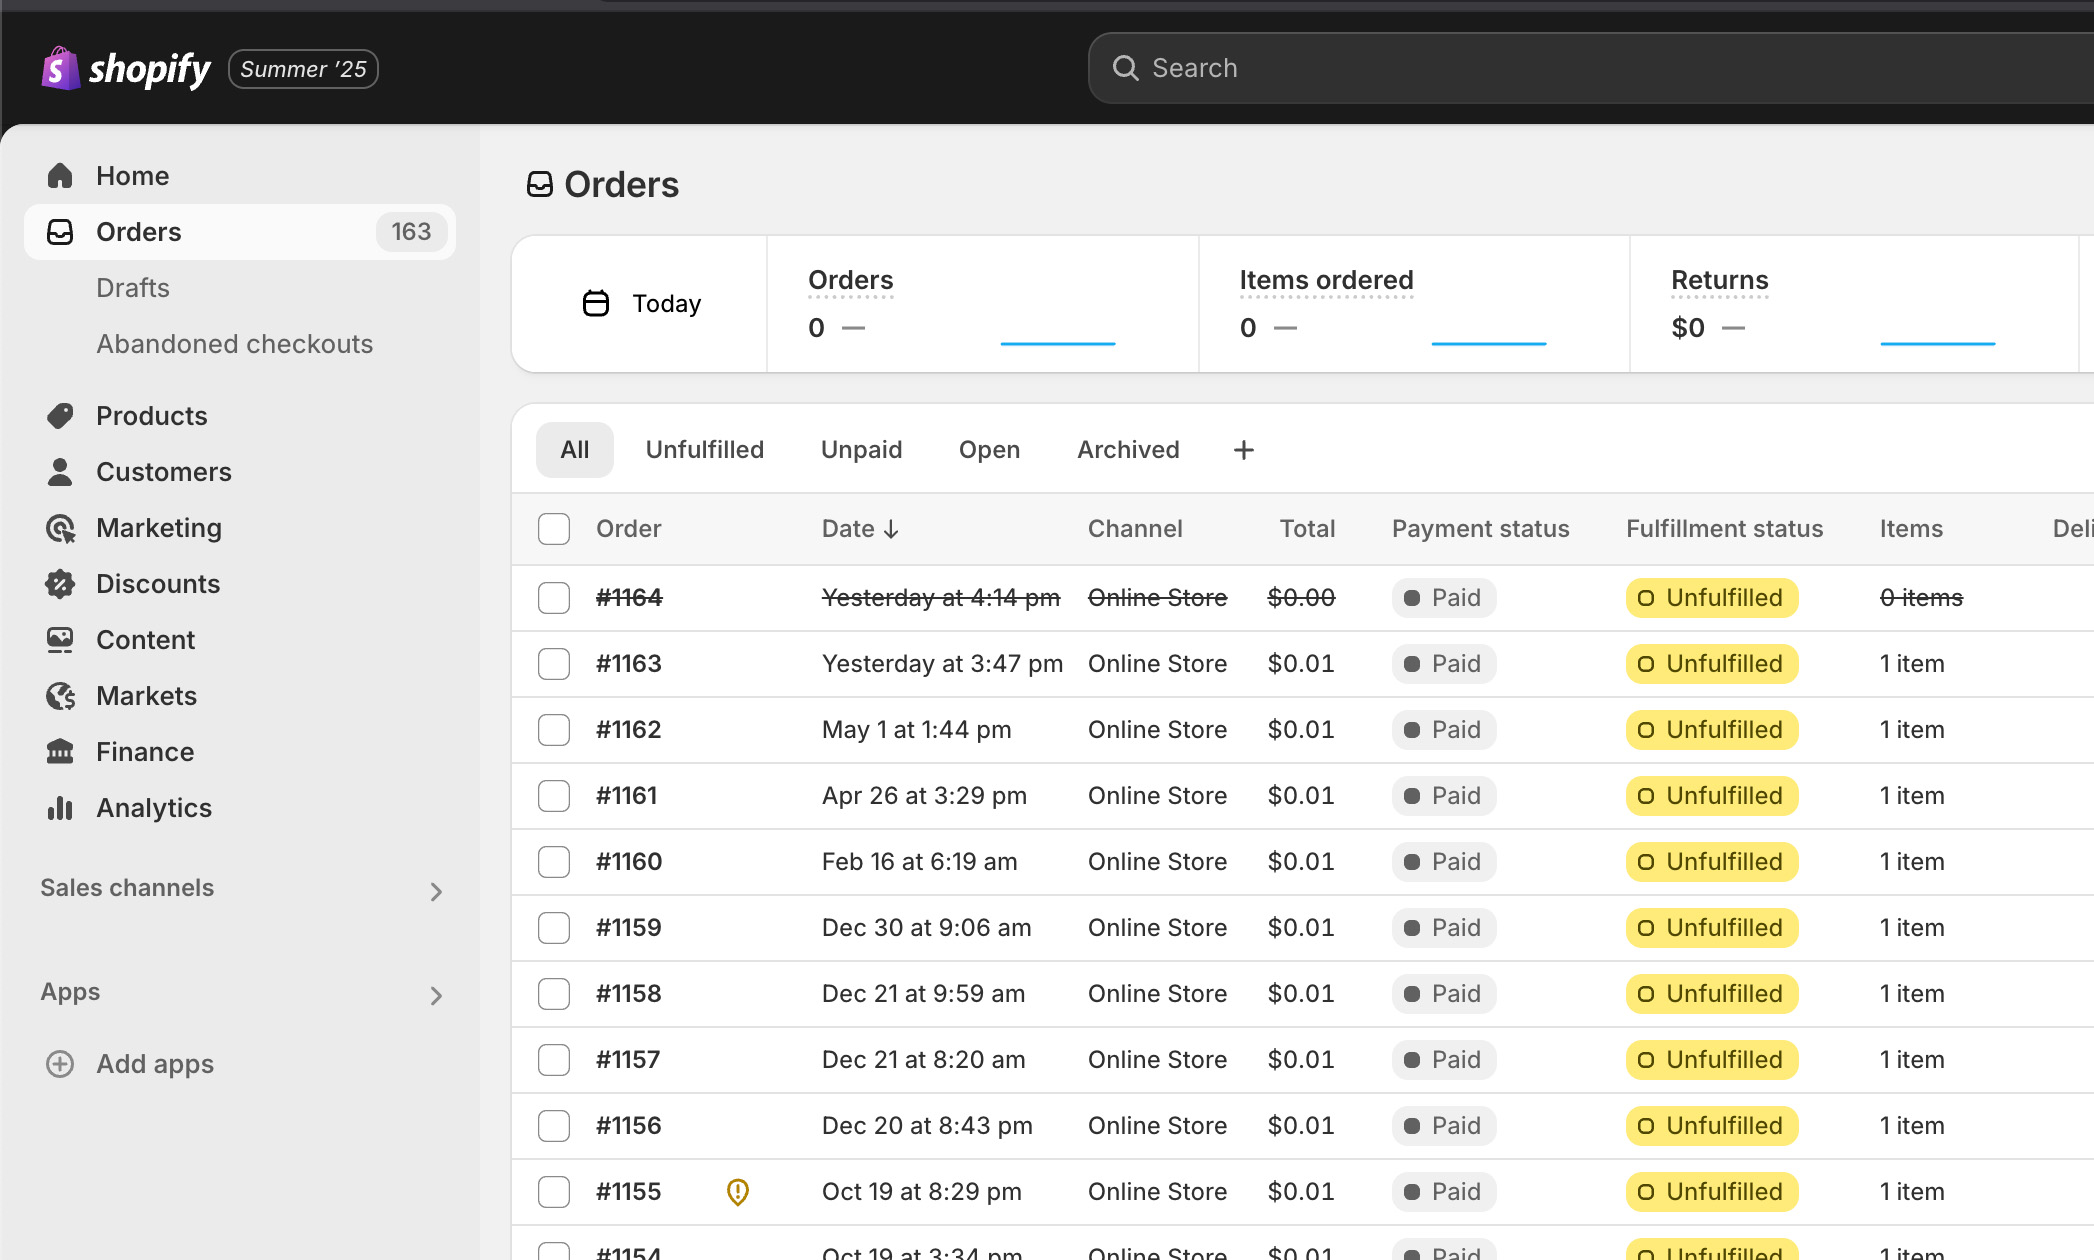Click the Home house icon in the sidebar

click(60, 176)
